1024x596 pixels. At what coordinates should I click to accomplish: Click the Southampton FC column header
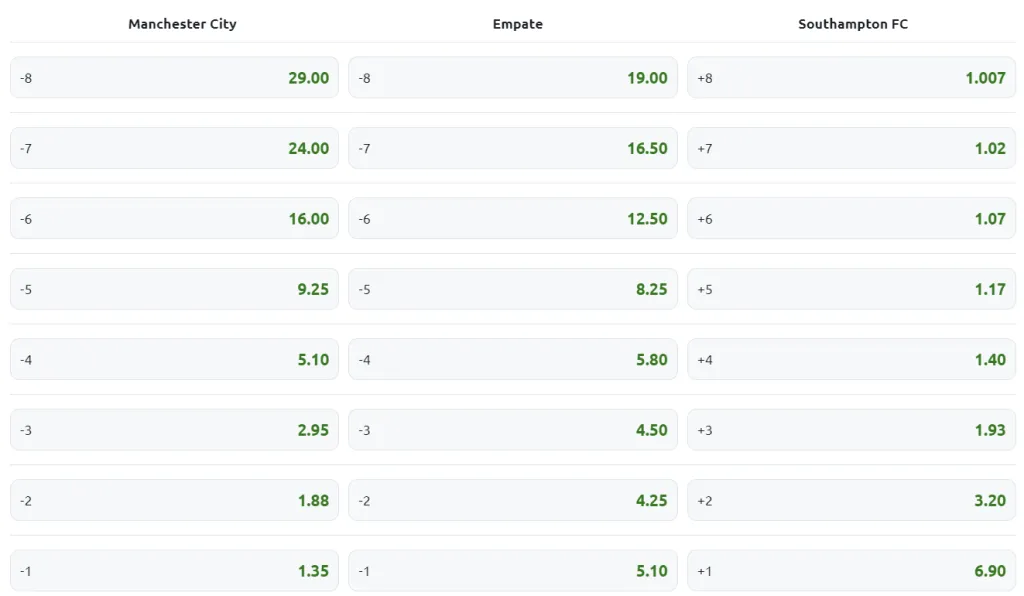852,23
